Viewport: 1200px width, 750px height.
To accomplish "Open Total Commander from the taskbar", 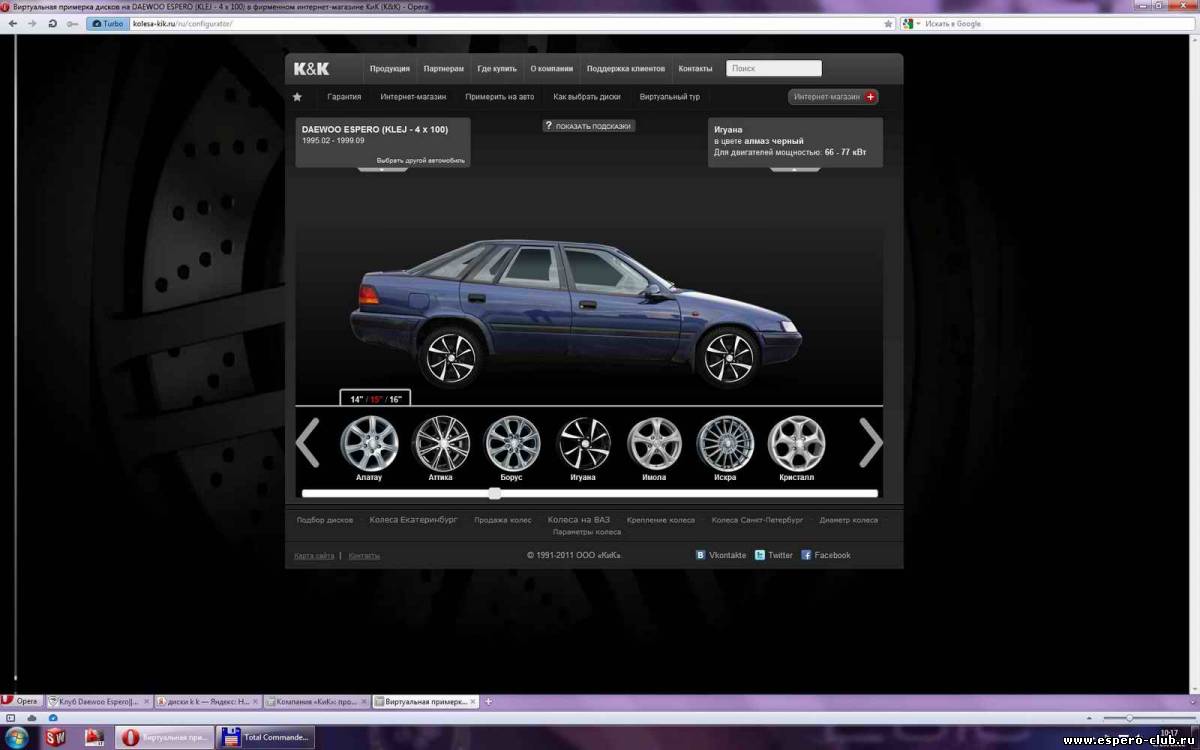I will click(x=266, y=738).
